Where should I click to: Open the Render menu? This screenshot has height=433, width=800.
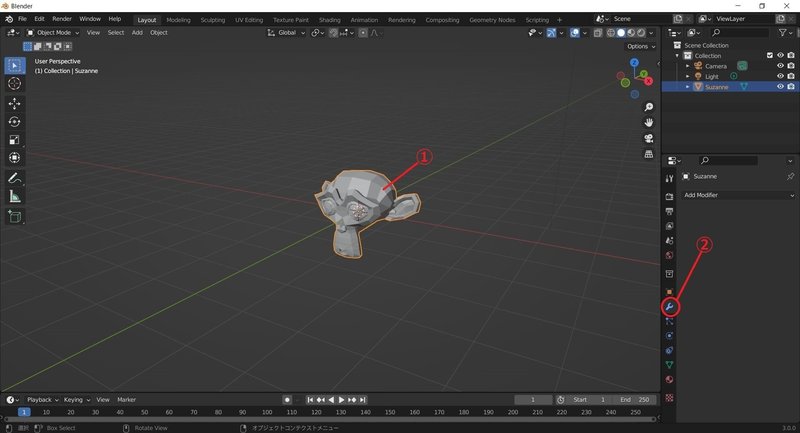(x=62, y=19)
